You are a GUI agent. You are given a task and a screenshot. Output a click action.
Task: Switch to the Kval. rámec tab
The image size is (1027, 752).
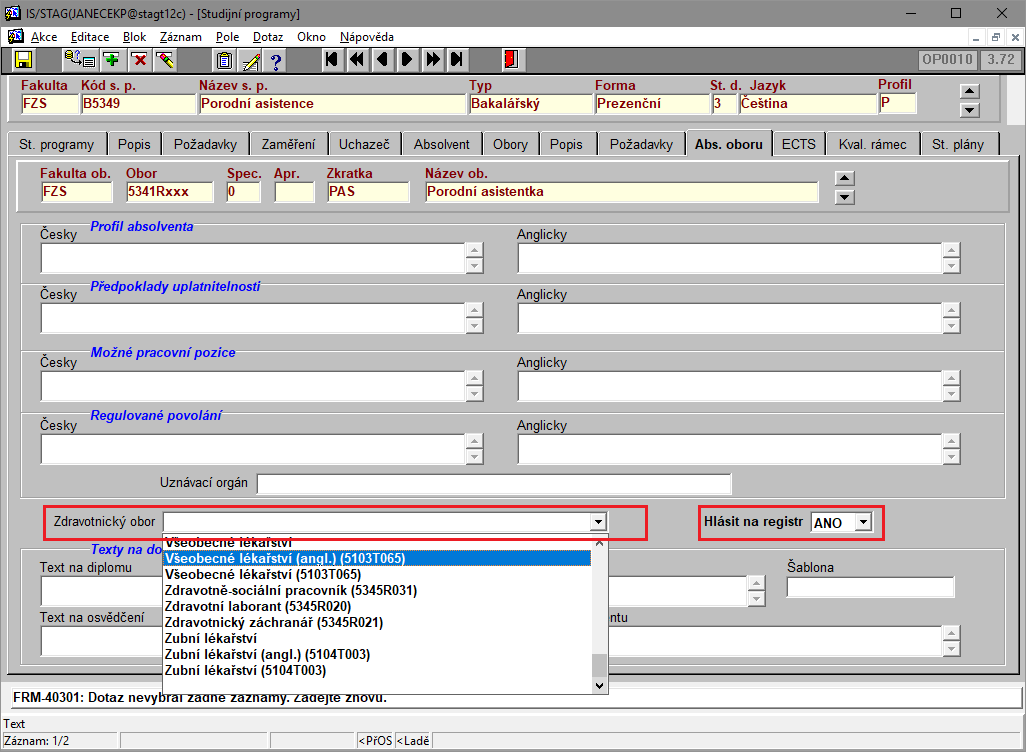[872, 144]
